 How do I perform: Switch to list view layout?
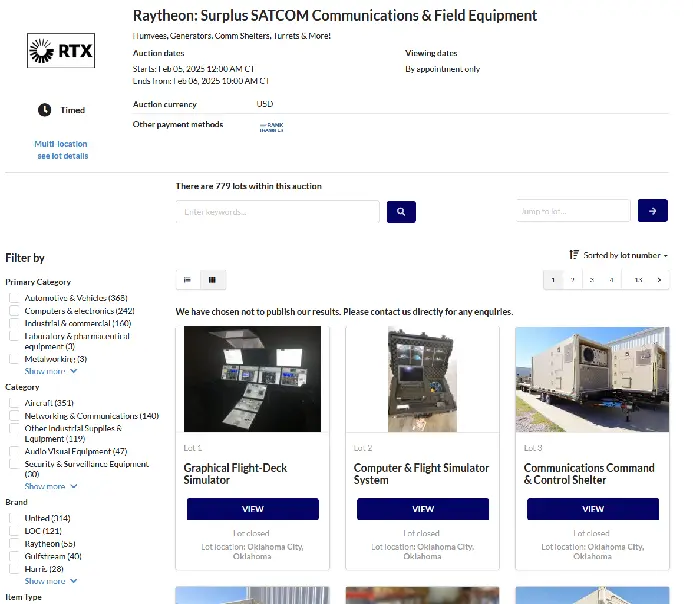point(187,279)
